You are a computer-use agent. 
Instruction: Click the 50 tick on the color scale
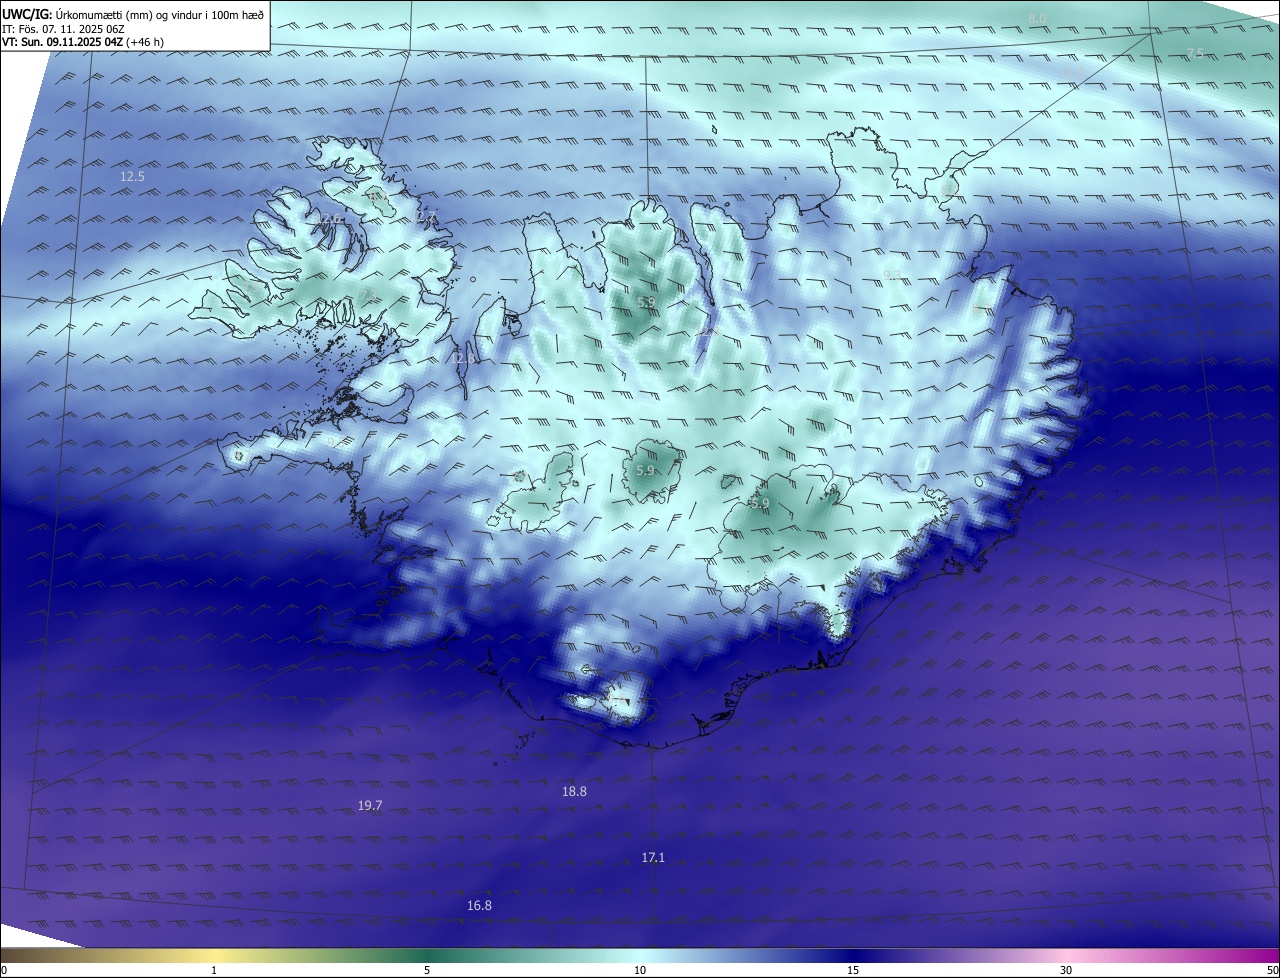coord(1272,970)
